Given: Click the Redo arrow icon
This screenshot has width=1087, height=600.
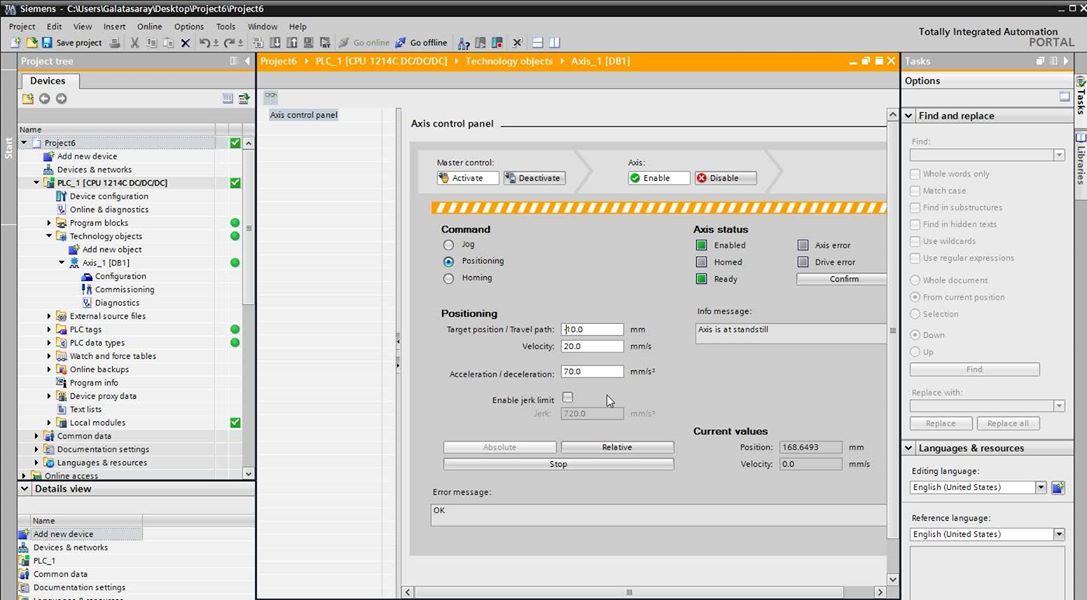Looking at the screenshot, I should click(228, 42).
